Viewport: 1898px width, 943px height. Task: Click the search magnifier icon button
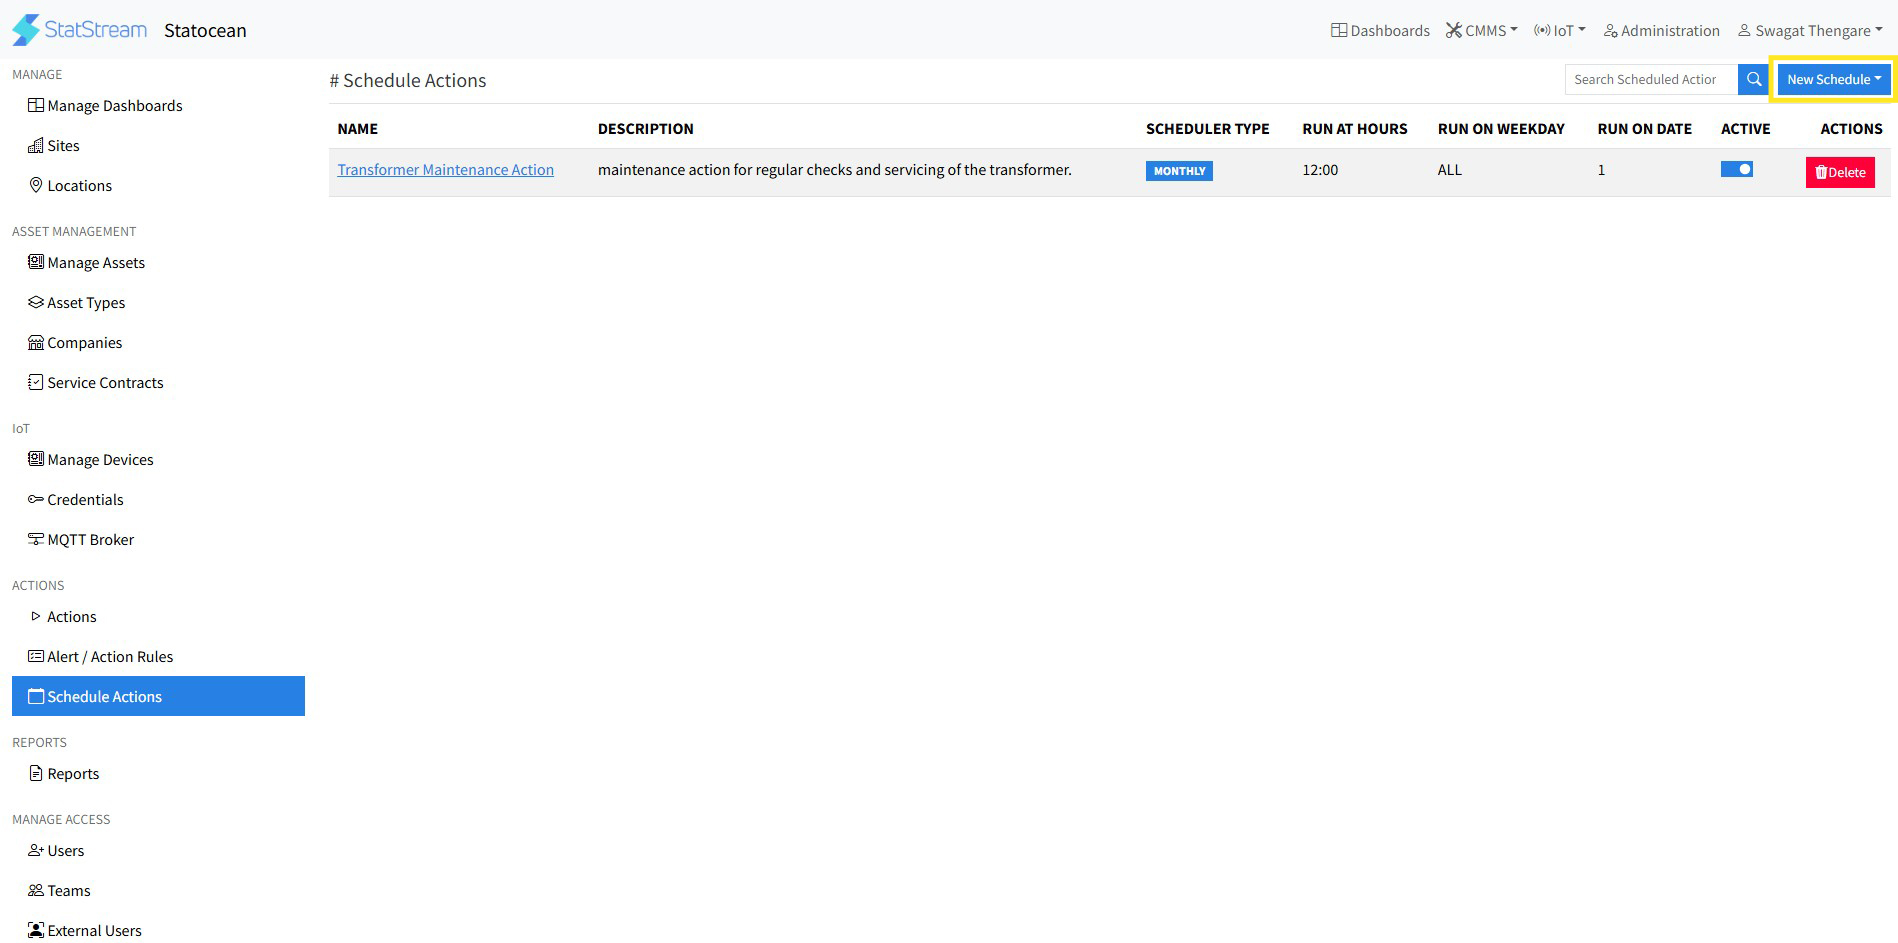1753,80
